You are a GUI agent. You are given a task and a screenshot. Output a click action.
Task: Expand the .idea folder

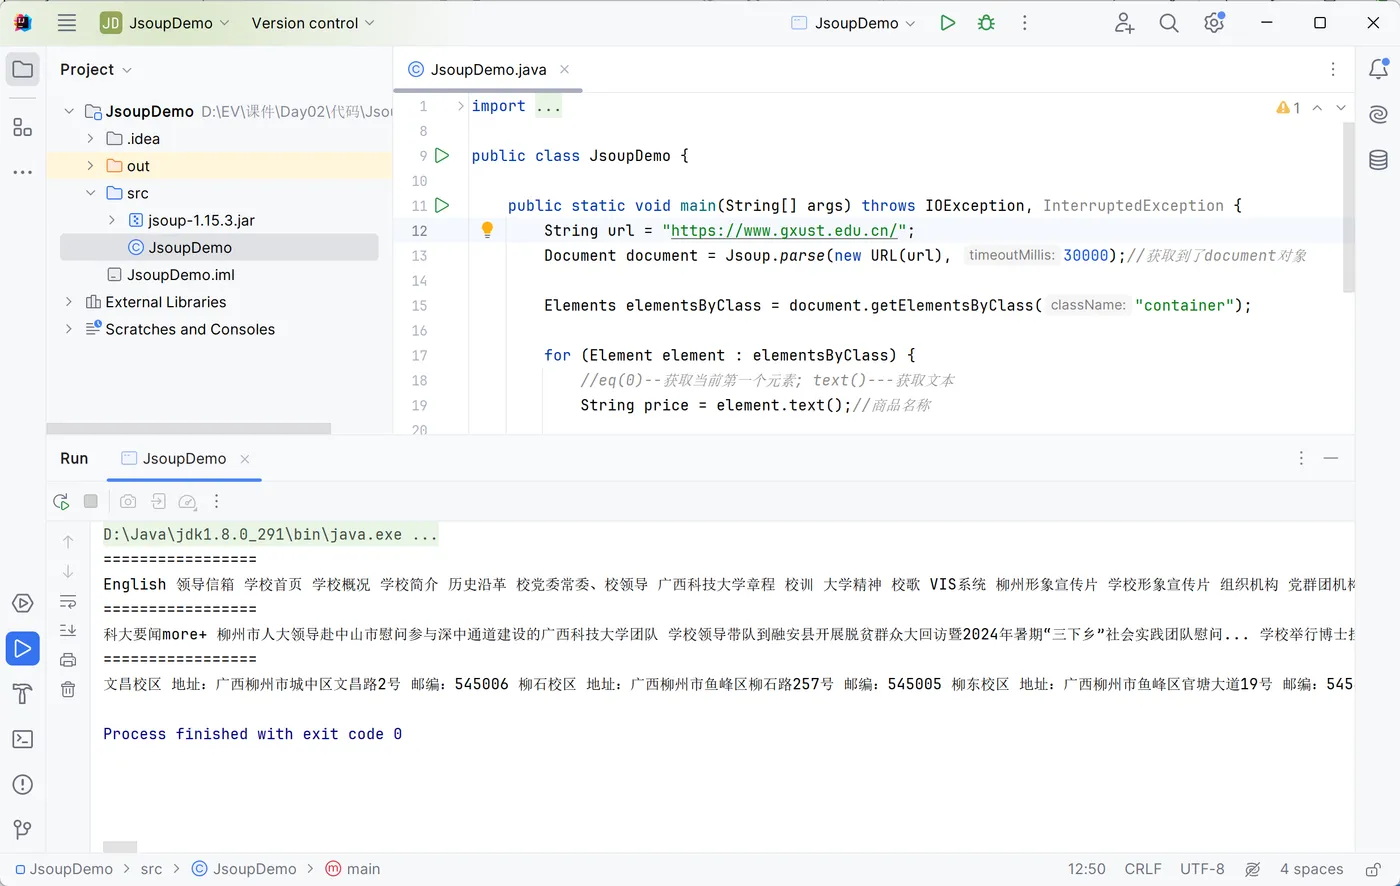[90, 138]
